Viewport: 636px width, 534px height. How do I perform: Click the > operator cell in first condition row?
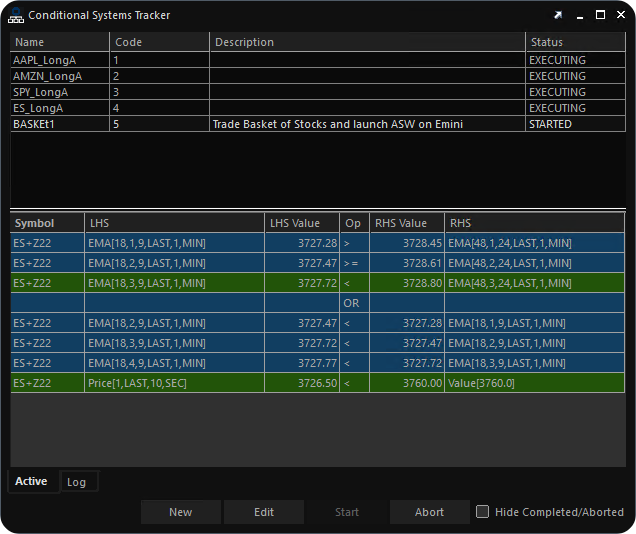355,243
